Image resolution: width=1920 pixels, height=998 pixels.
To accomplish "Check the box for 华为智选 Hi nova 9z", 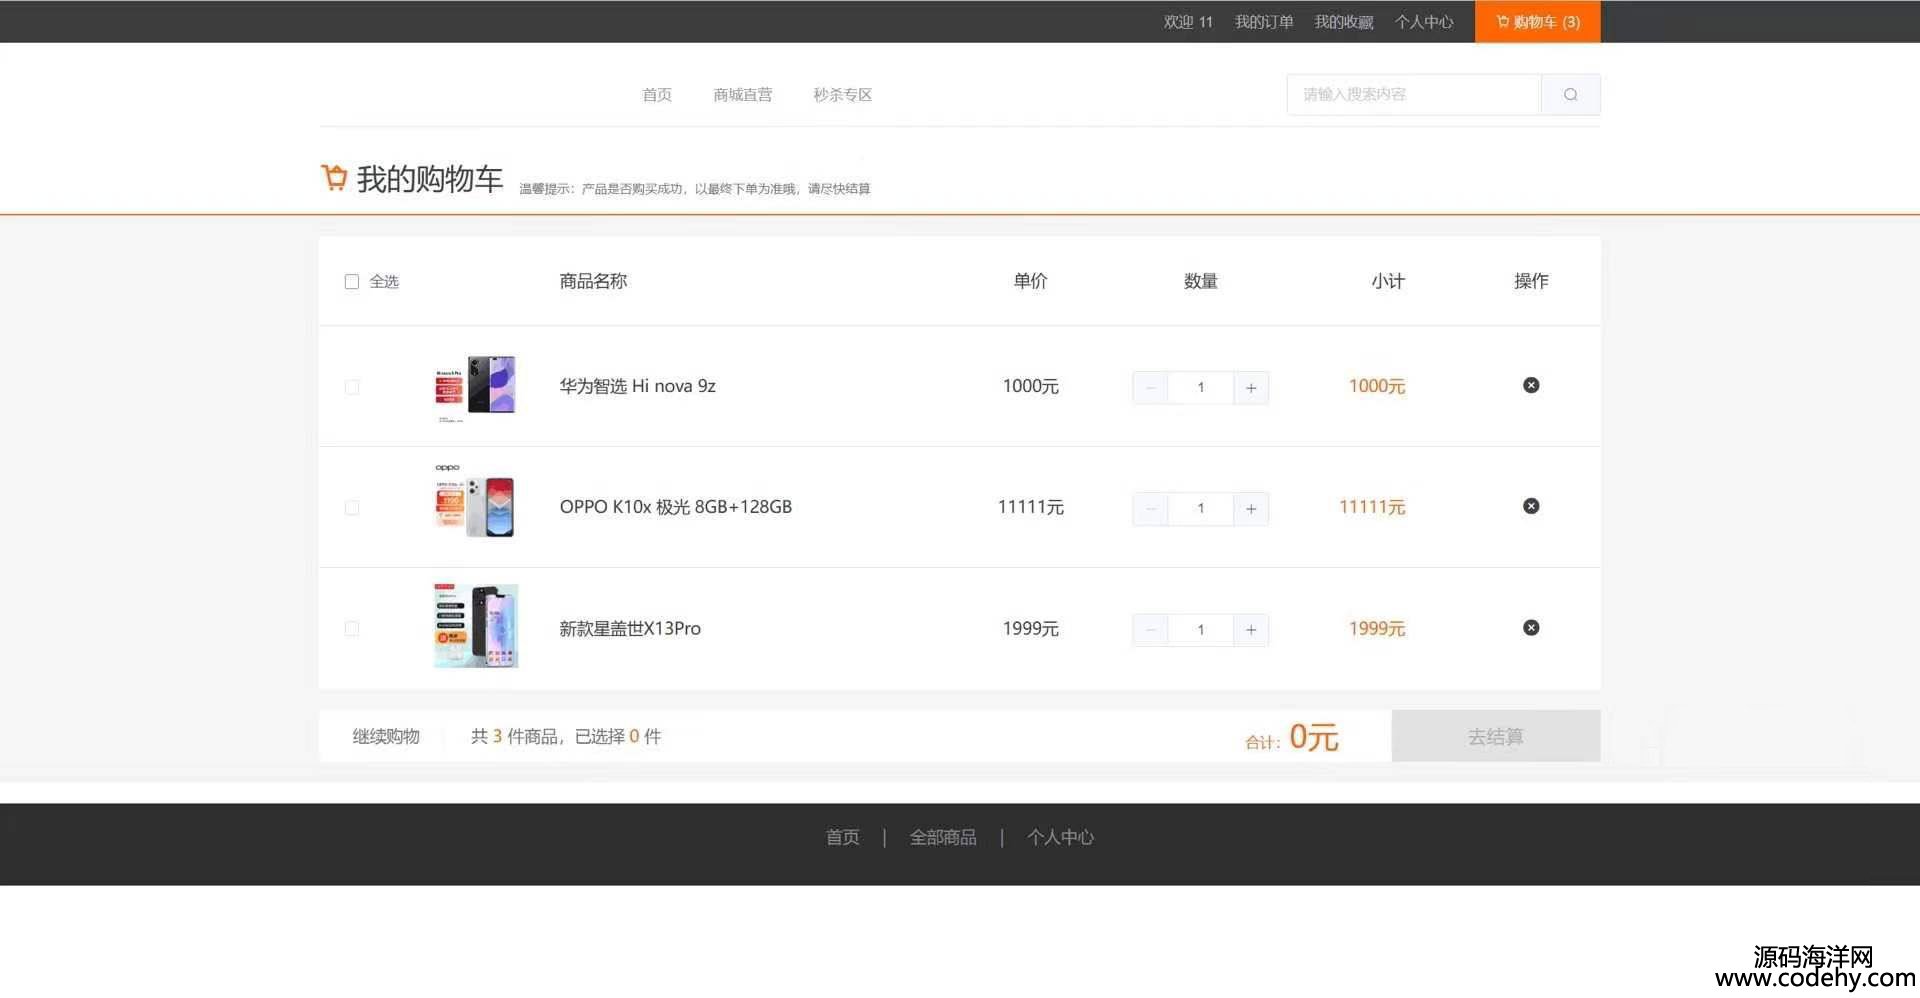I will [352, 387].
